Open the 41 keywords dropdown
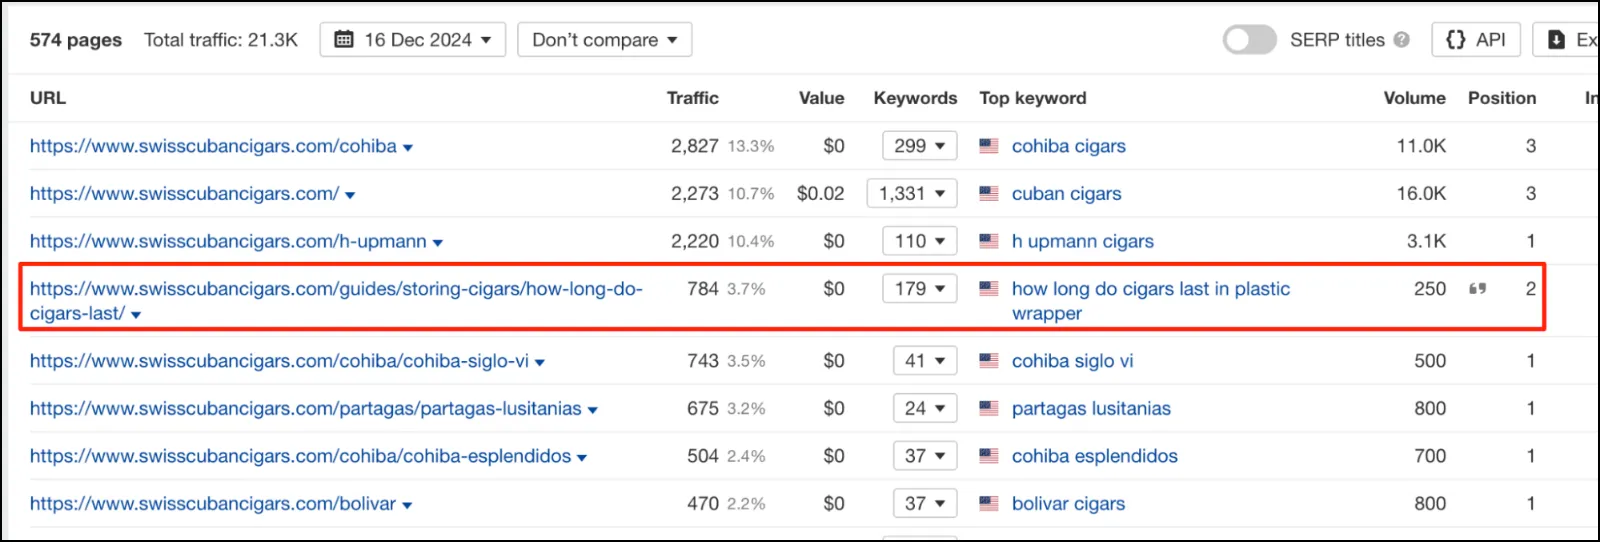Screen dimensions: 1600x544 (925, 361)
